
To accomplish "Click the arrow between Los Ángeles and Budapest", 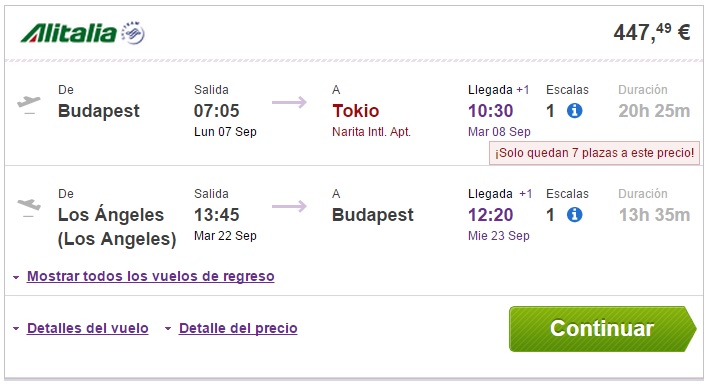I will (x=289, y=206).
